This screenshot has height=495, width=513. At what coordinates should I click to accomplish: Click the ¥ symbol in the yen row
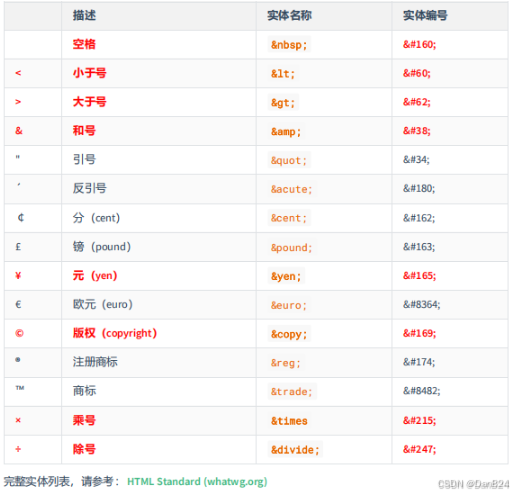(x=18, y=275)
